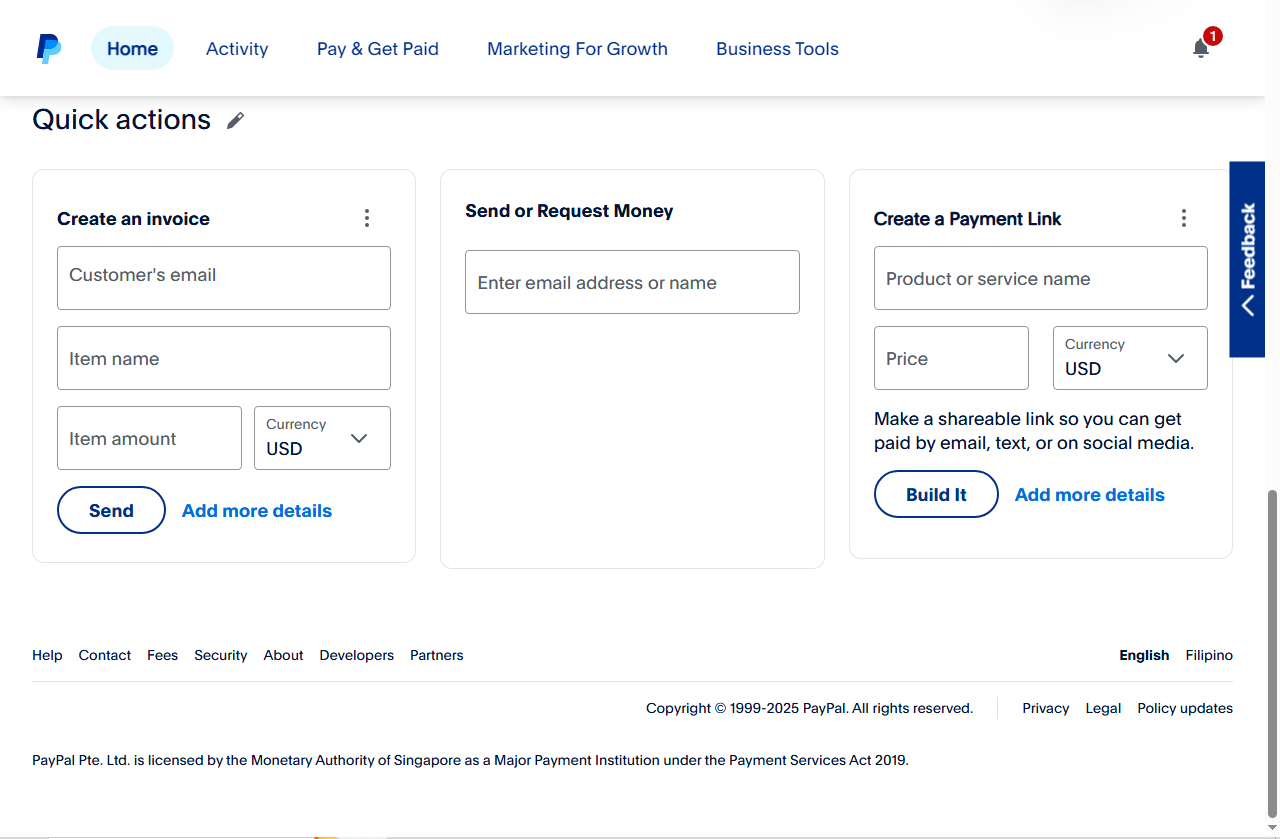Focus the Enter email address or name field
1280x839 pixels.
point(632,282)
